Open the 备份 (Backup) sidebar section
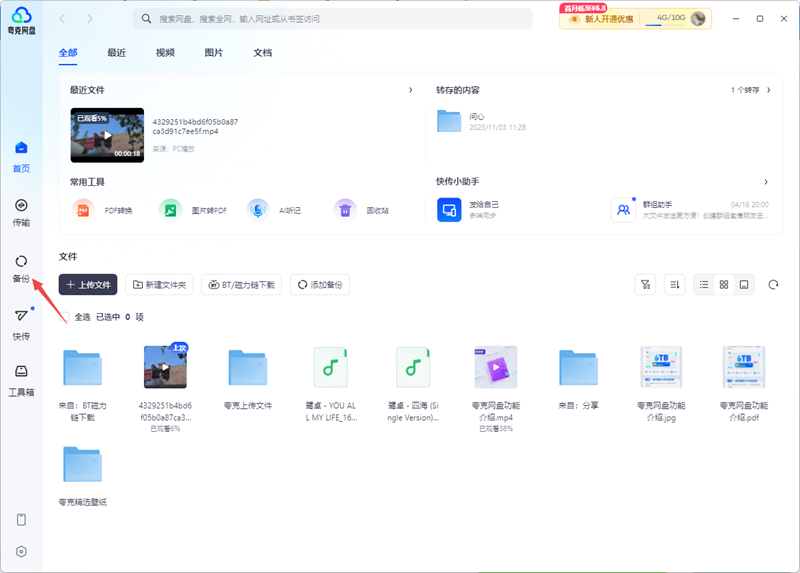The width and height of the screenshot is (800, 573). tap(21, 267)
